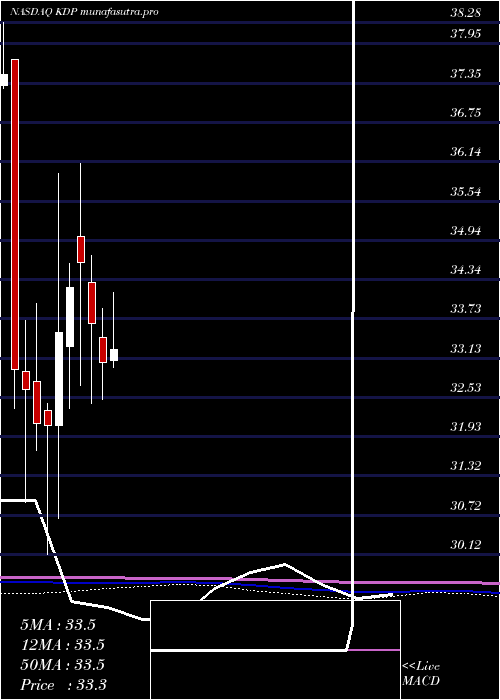The image size is (500, 700).
Task: Select the 32.53 price axis label
Action: [x=466, y=388]
